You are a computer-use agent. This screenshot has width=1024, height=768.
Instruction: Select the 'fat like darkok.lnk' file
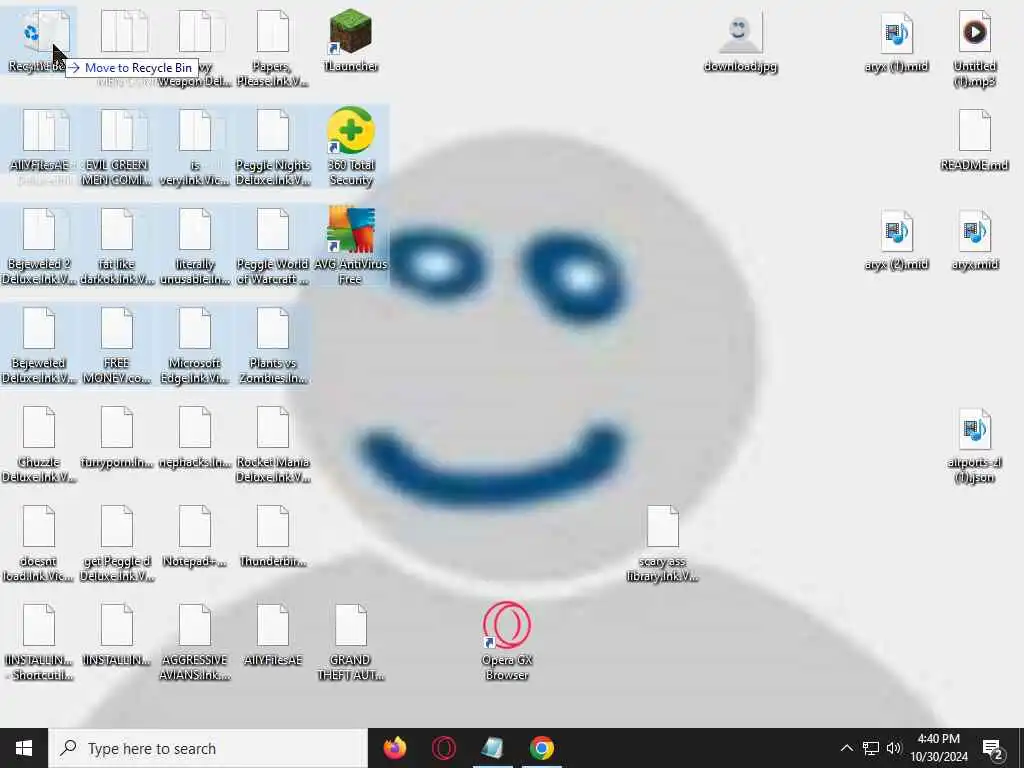point(117,246)
